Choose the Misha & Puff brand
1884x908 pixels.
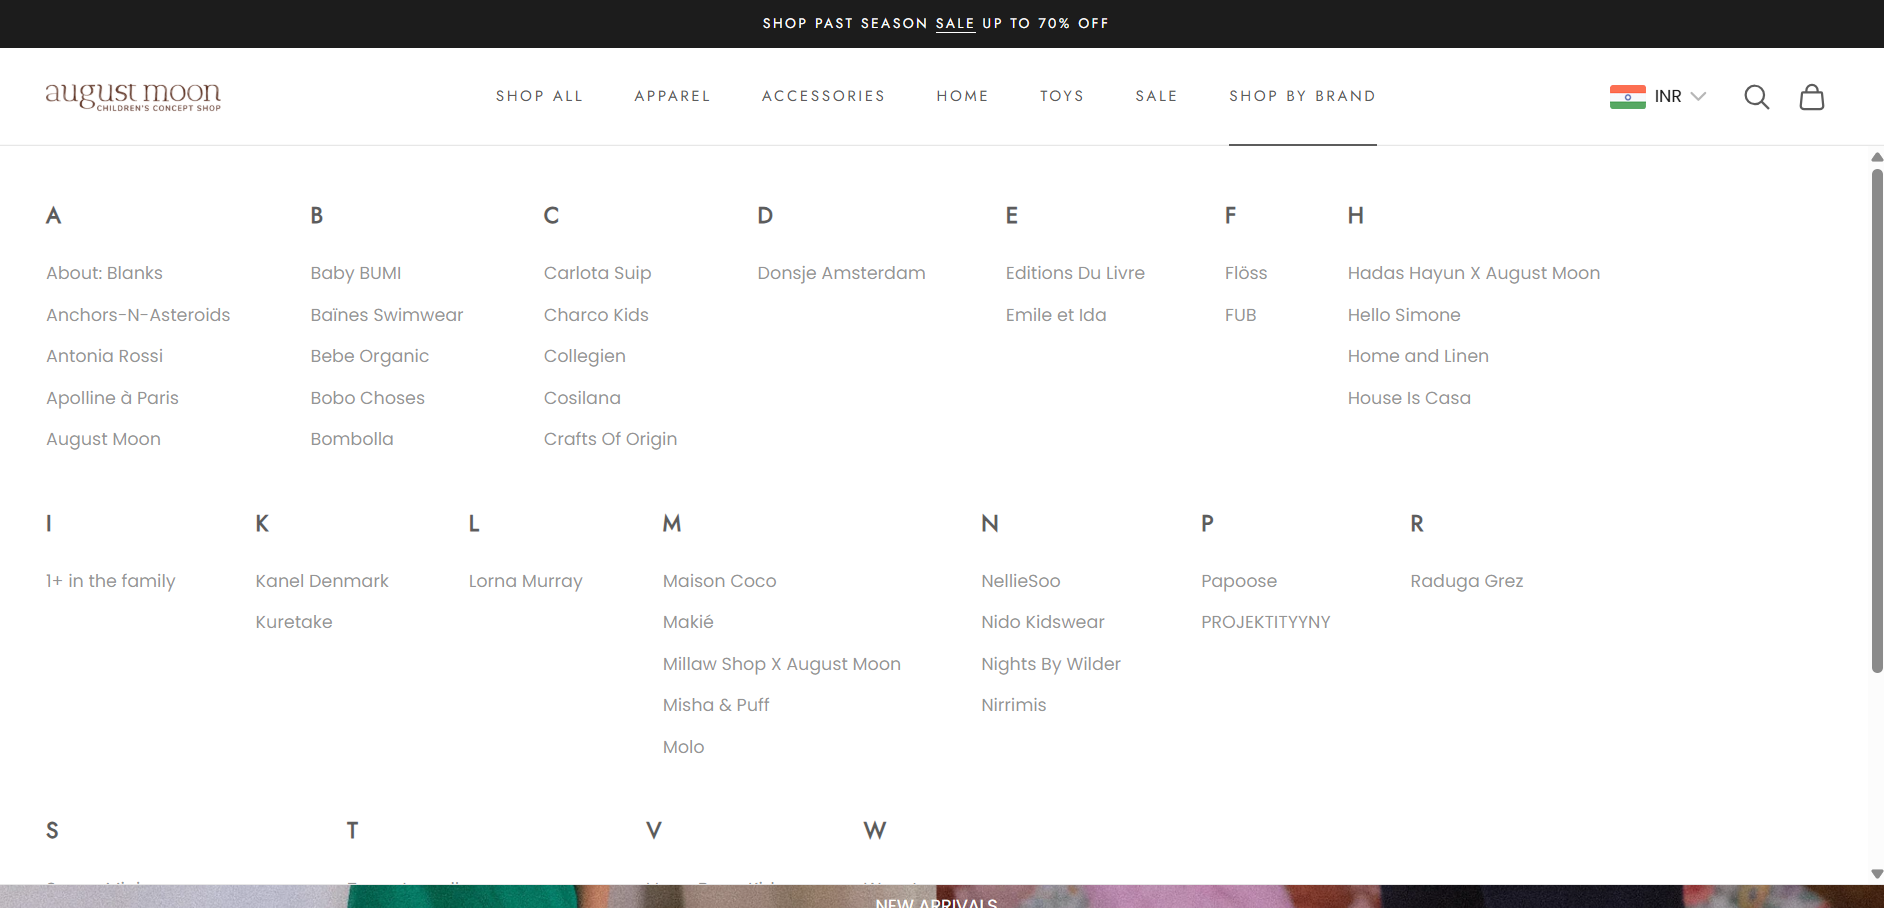[x=716, y=705]
